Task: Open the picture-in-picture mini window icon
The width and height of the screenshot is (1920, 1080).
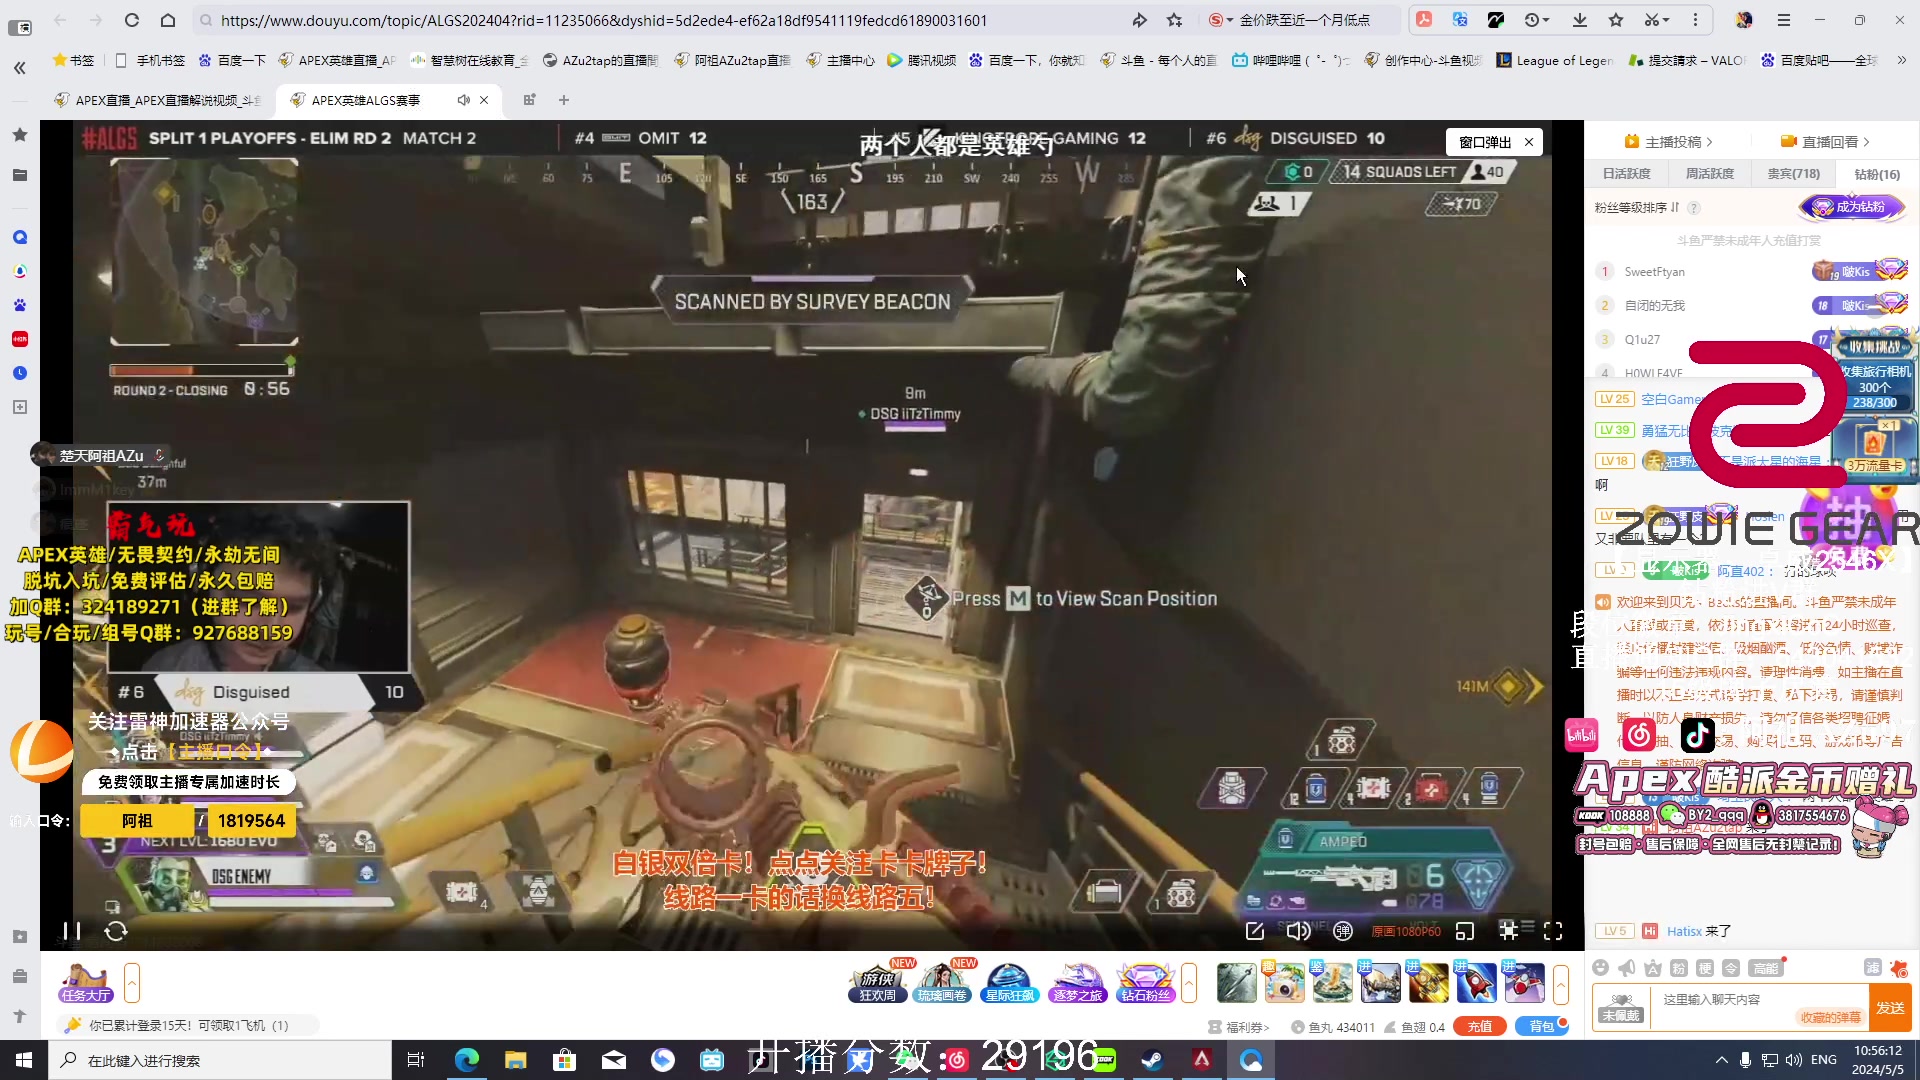Action: click(x=1465, y=931)
